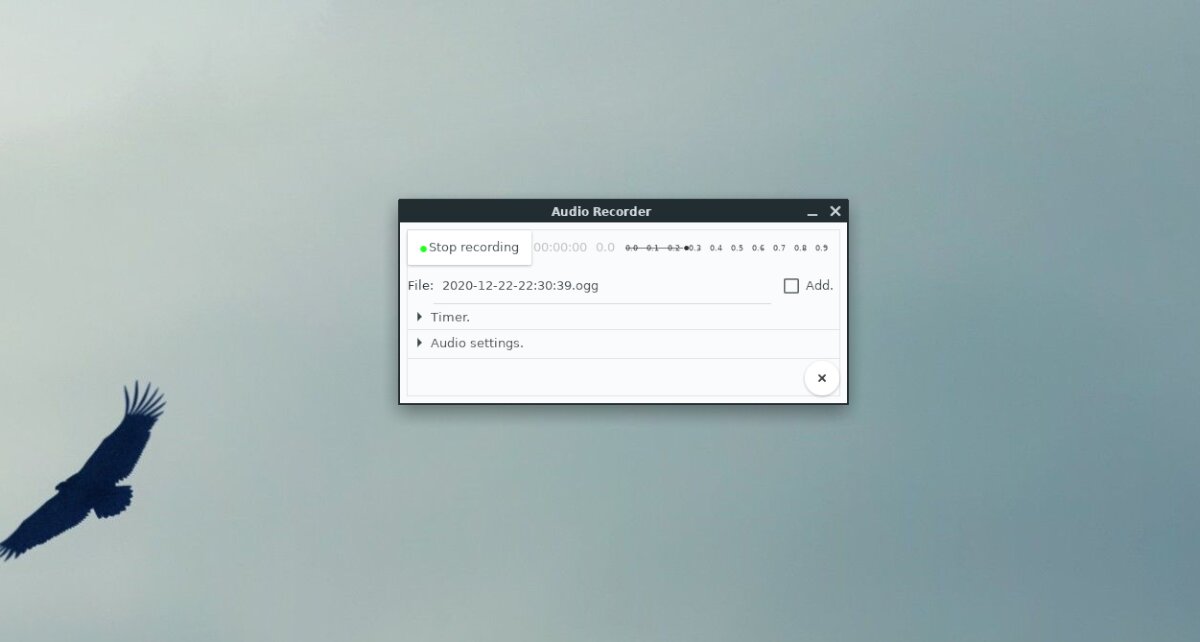Move the level marker to 0.9

pyautogui.click(x=822, y=247)
